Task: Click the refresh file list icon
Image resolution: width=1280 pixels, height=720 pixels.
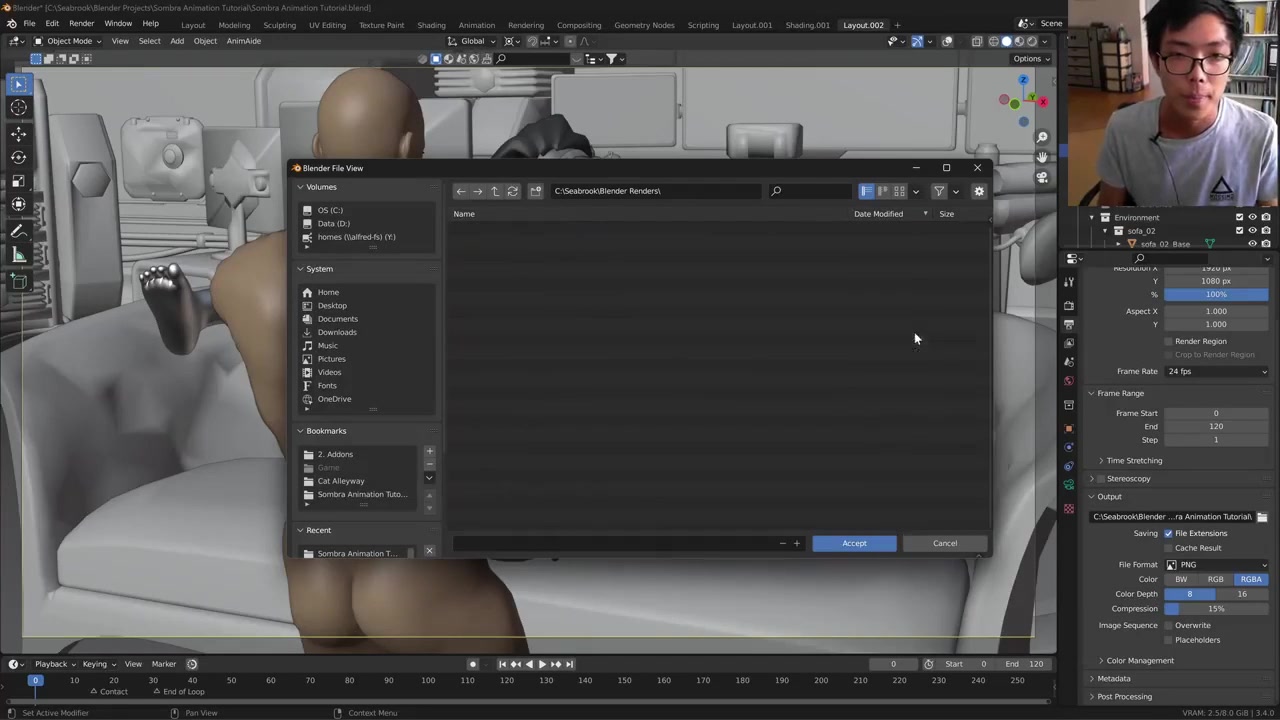Action: [x=512, y=191]
